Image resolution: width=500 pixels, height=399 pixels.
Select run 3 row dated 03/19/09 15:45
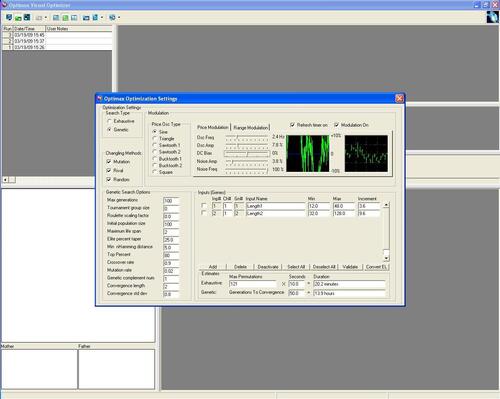click(x=57, y=35)
